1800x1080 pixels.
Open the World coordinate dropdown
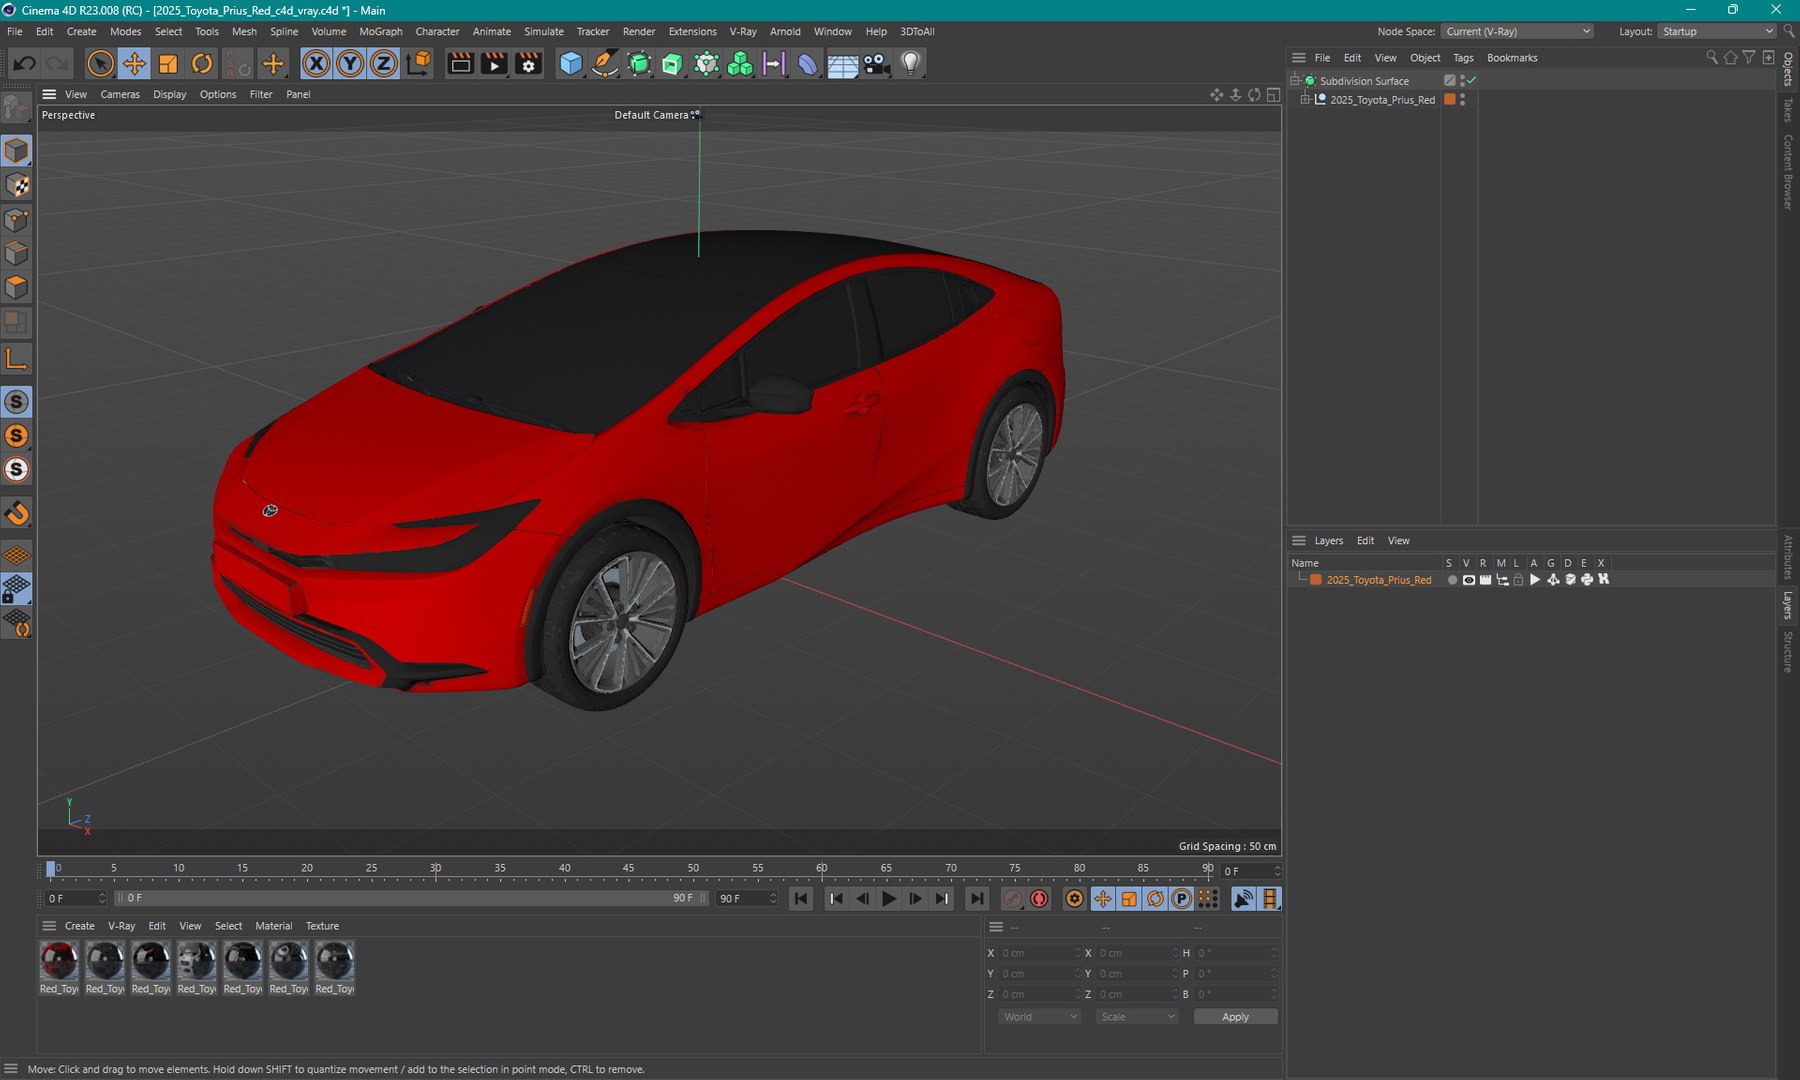tap(1040, 1017)
